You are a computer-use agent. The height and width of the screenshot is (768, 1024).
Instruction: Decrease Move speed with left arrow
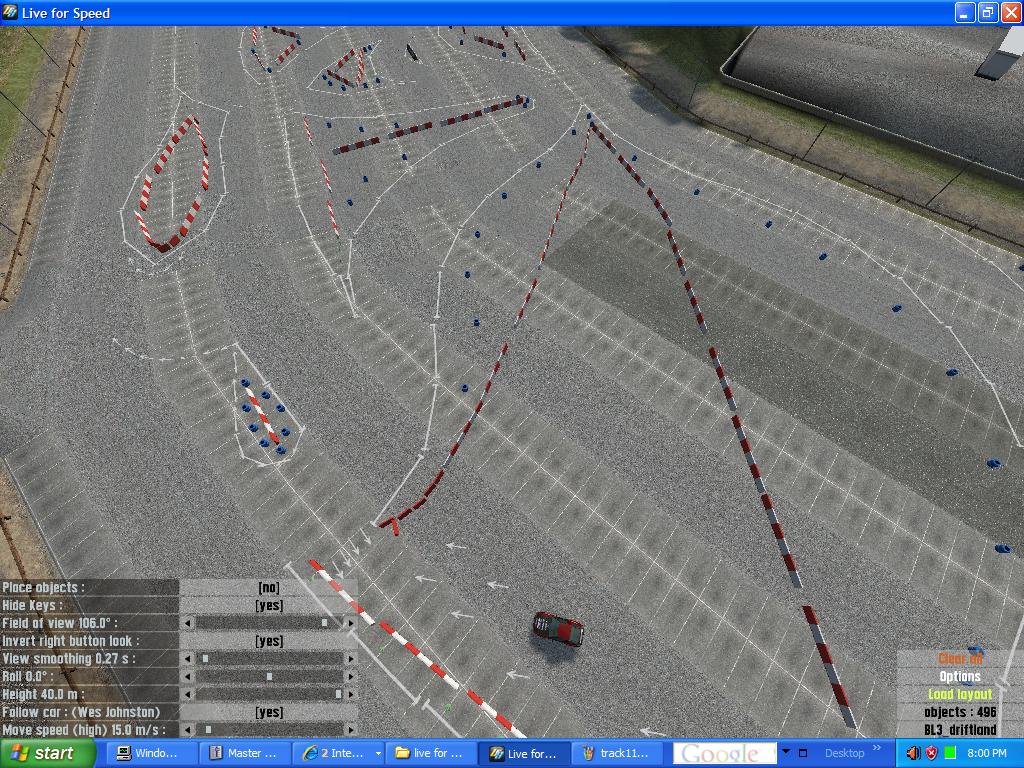(188, 729)
